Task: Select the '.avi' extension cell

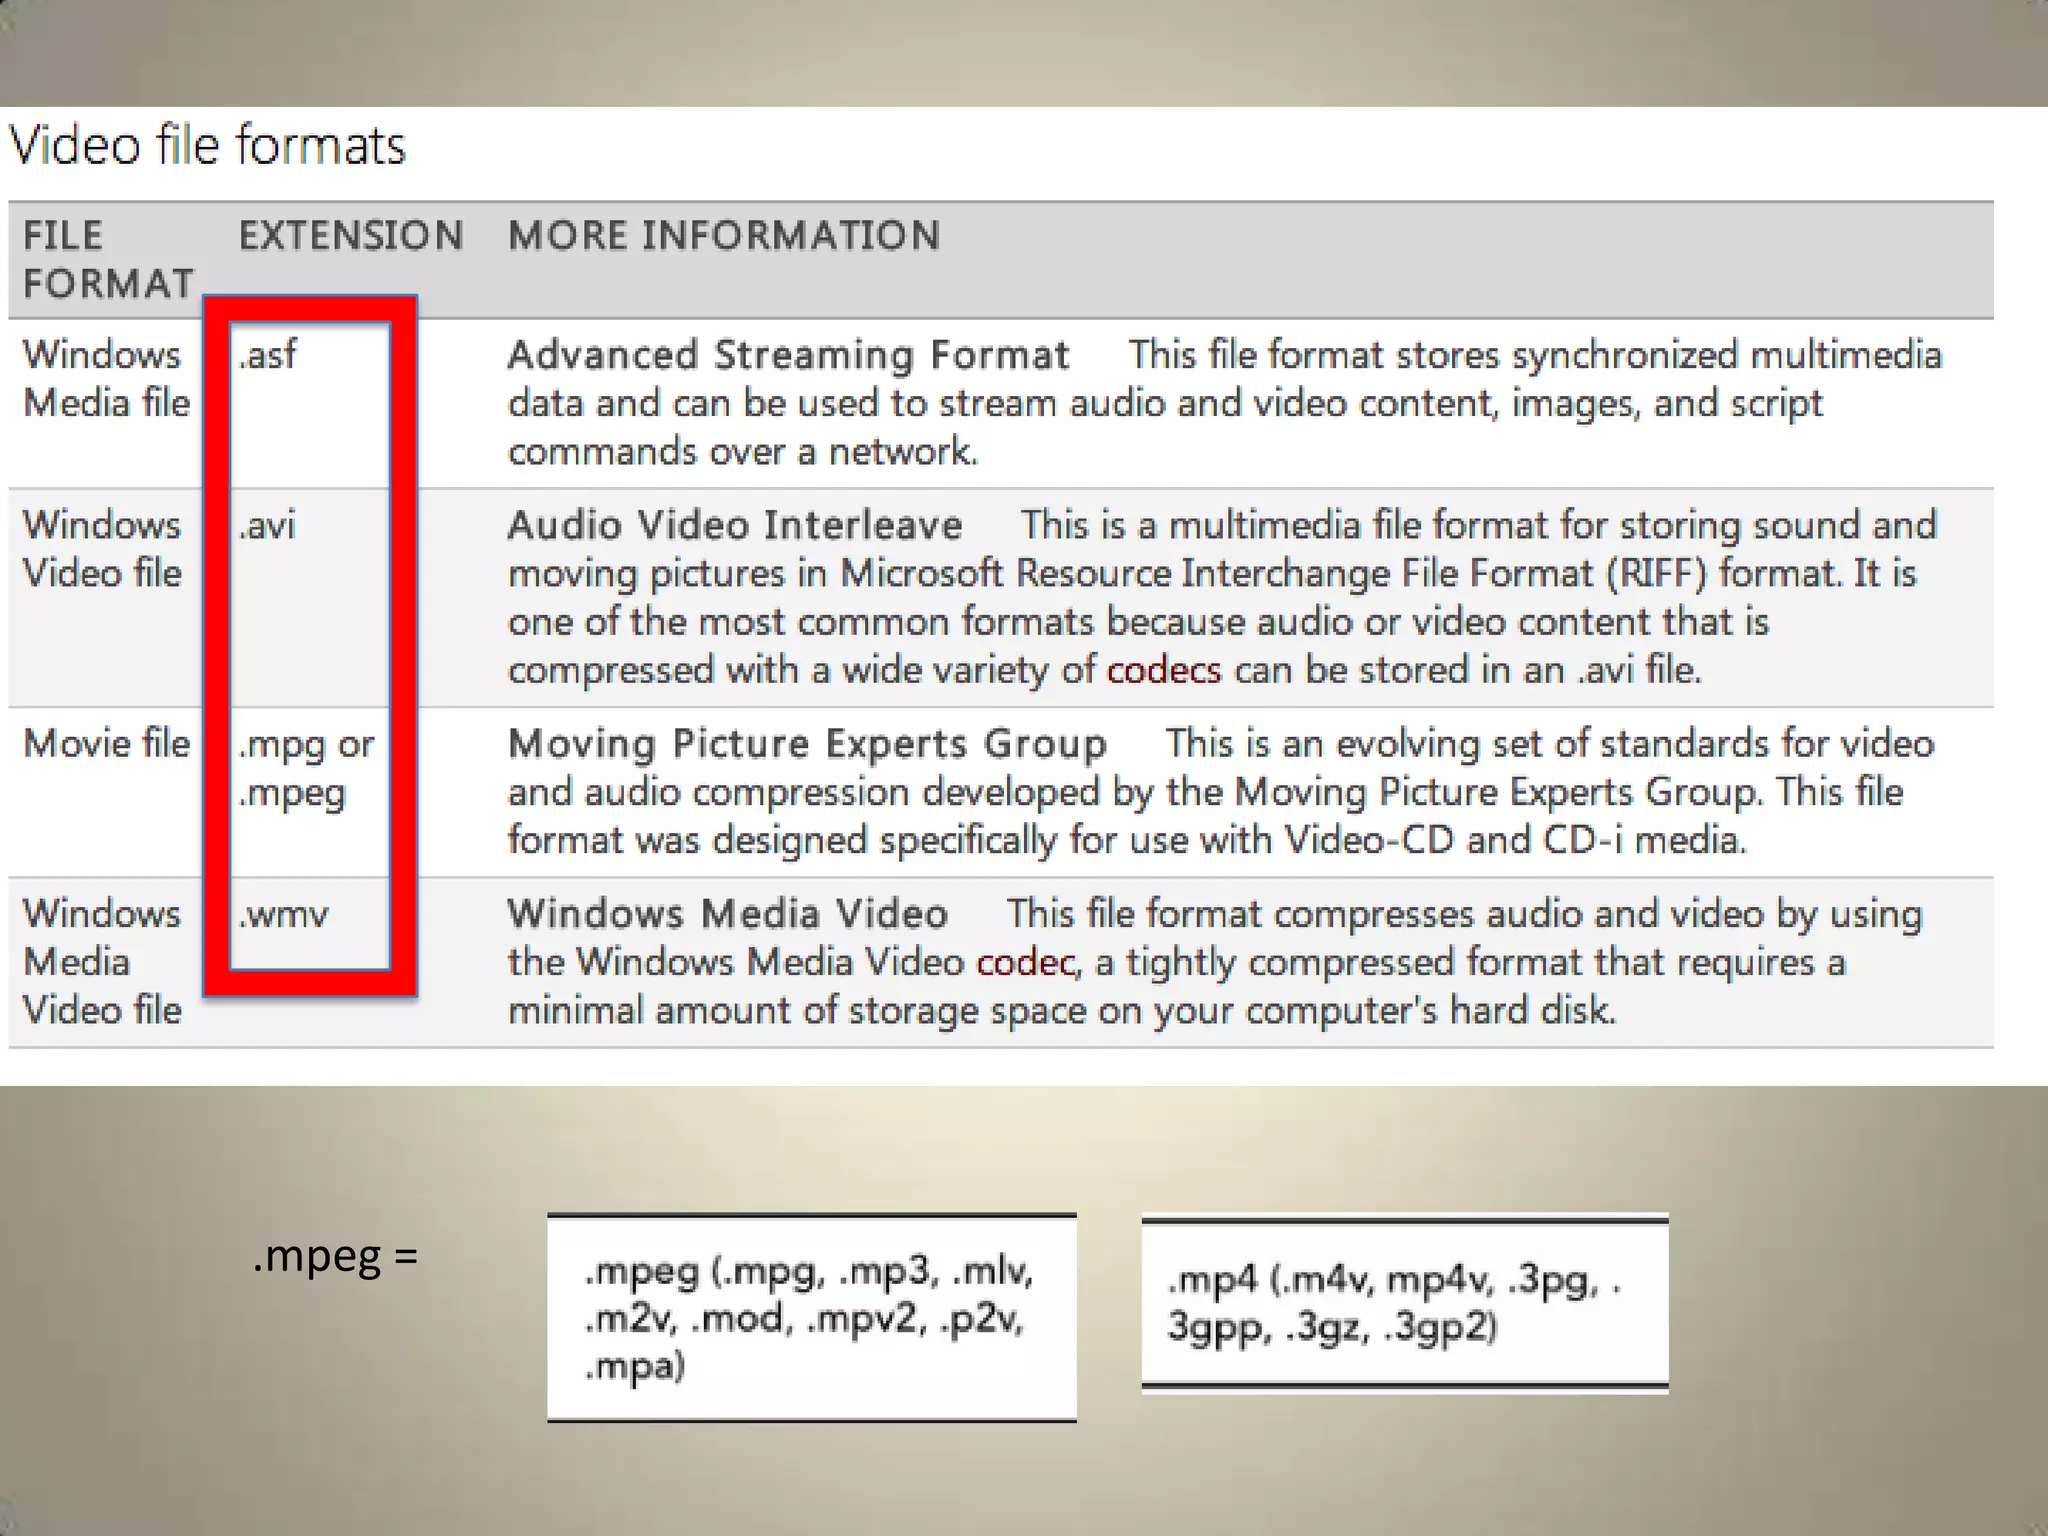Action: [268, 525]
